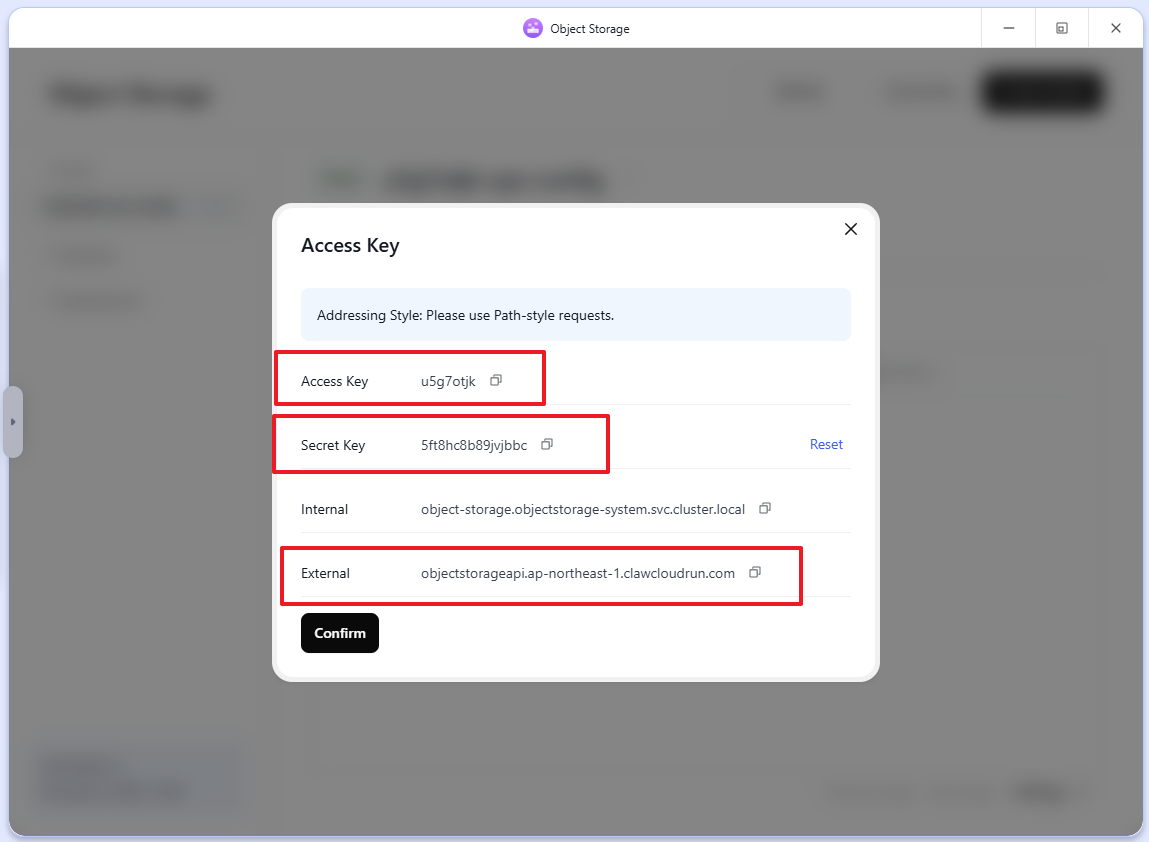Expand the left edge side panel handle
1149x842 pixels.
[13, 422]
